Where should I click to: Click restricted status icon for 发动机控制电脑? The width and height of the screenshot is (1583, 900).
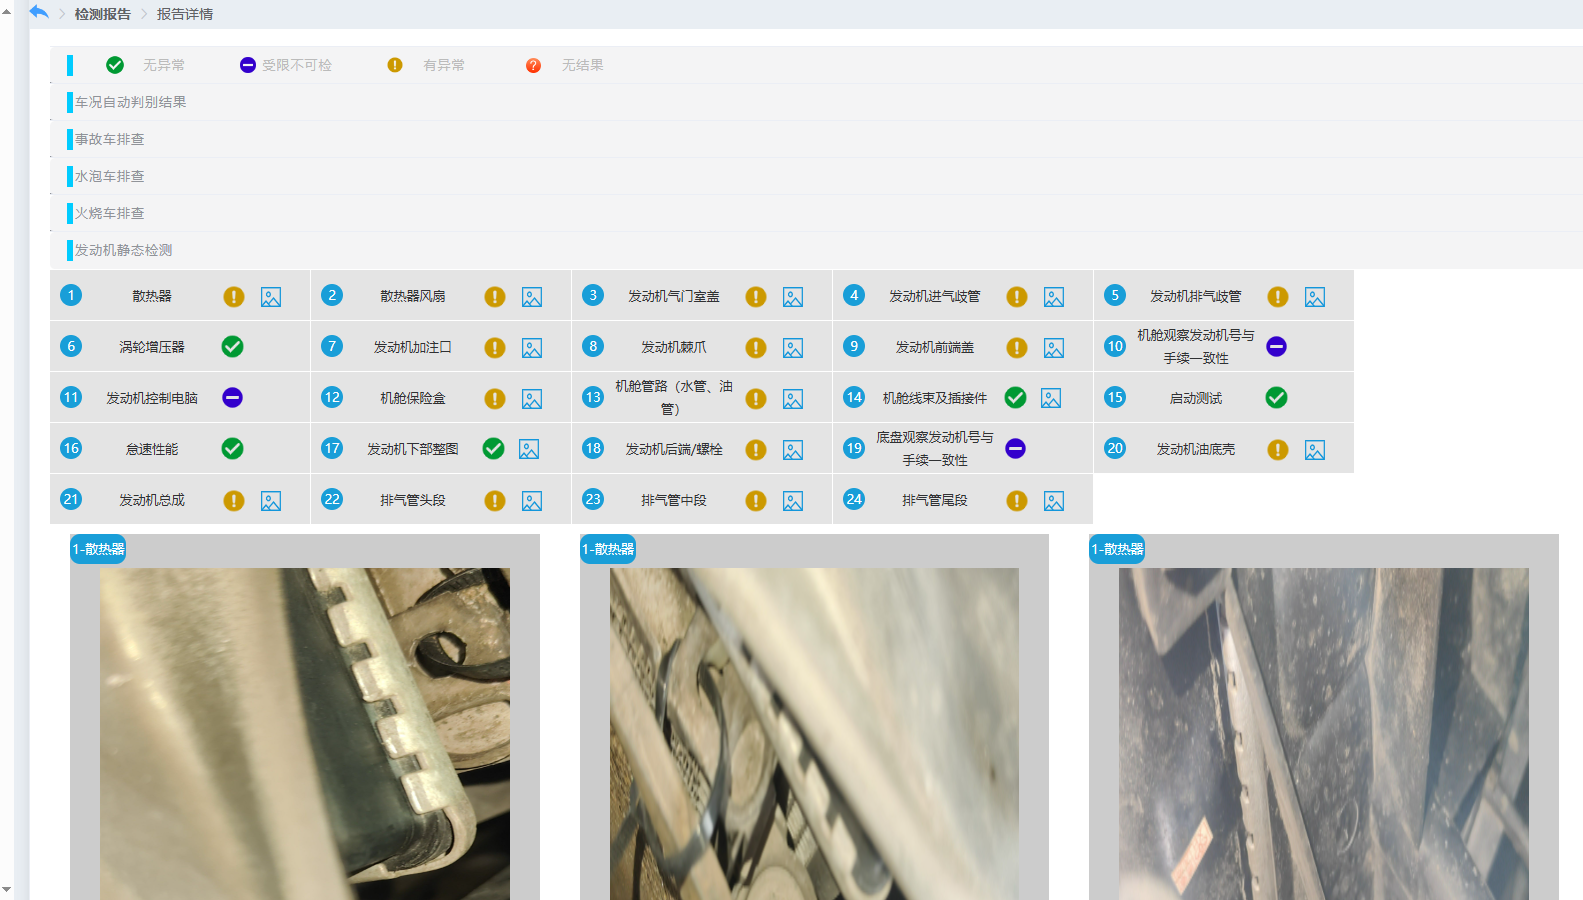coord(232,398)
